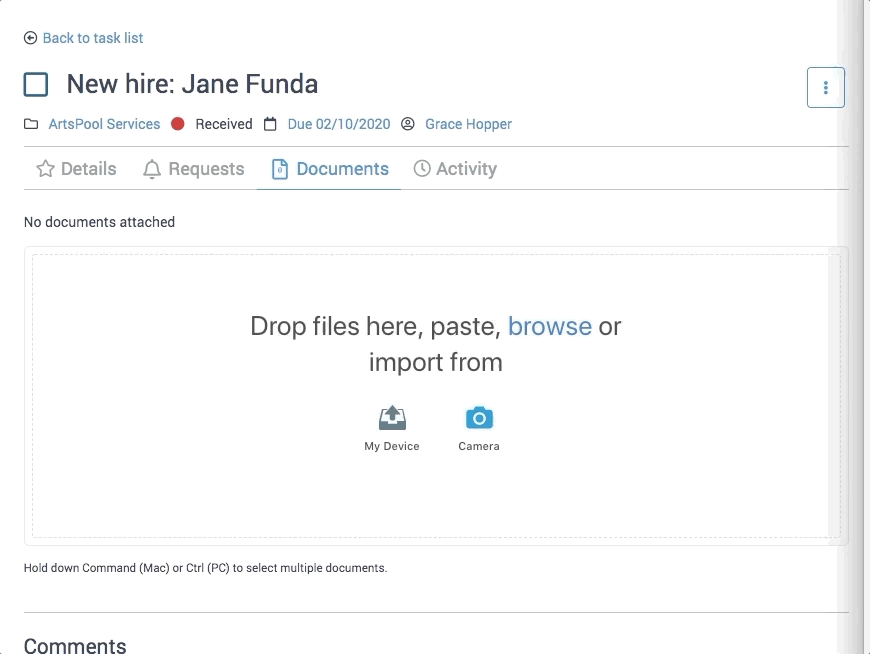870x654 pixels.
Task: Click the Comments heading
Action: (75, 645)
